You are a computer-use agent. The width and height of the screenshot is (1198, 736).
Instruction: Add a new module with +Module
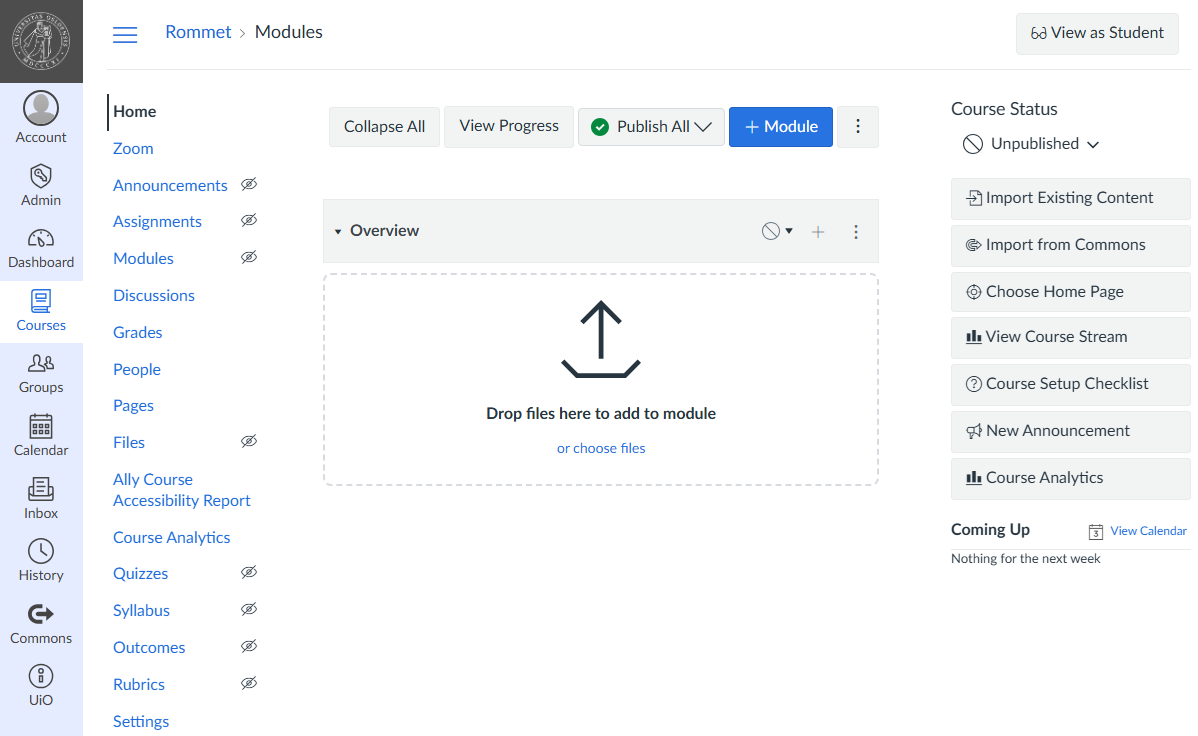point(781,127)
